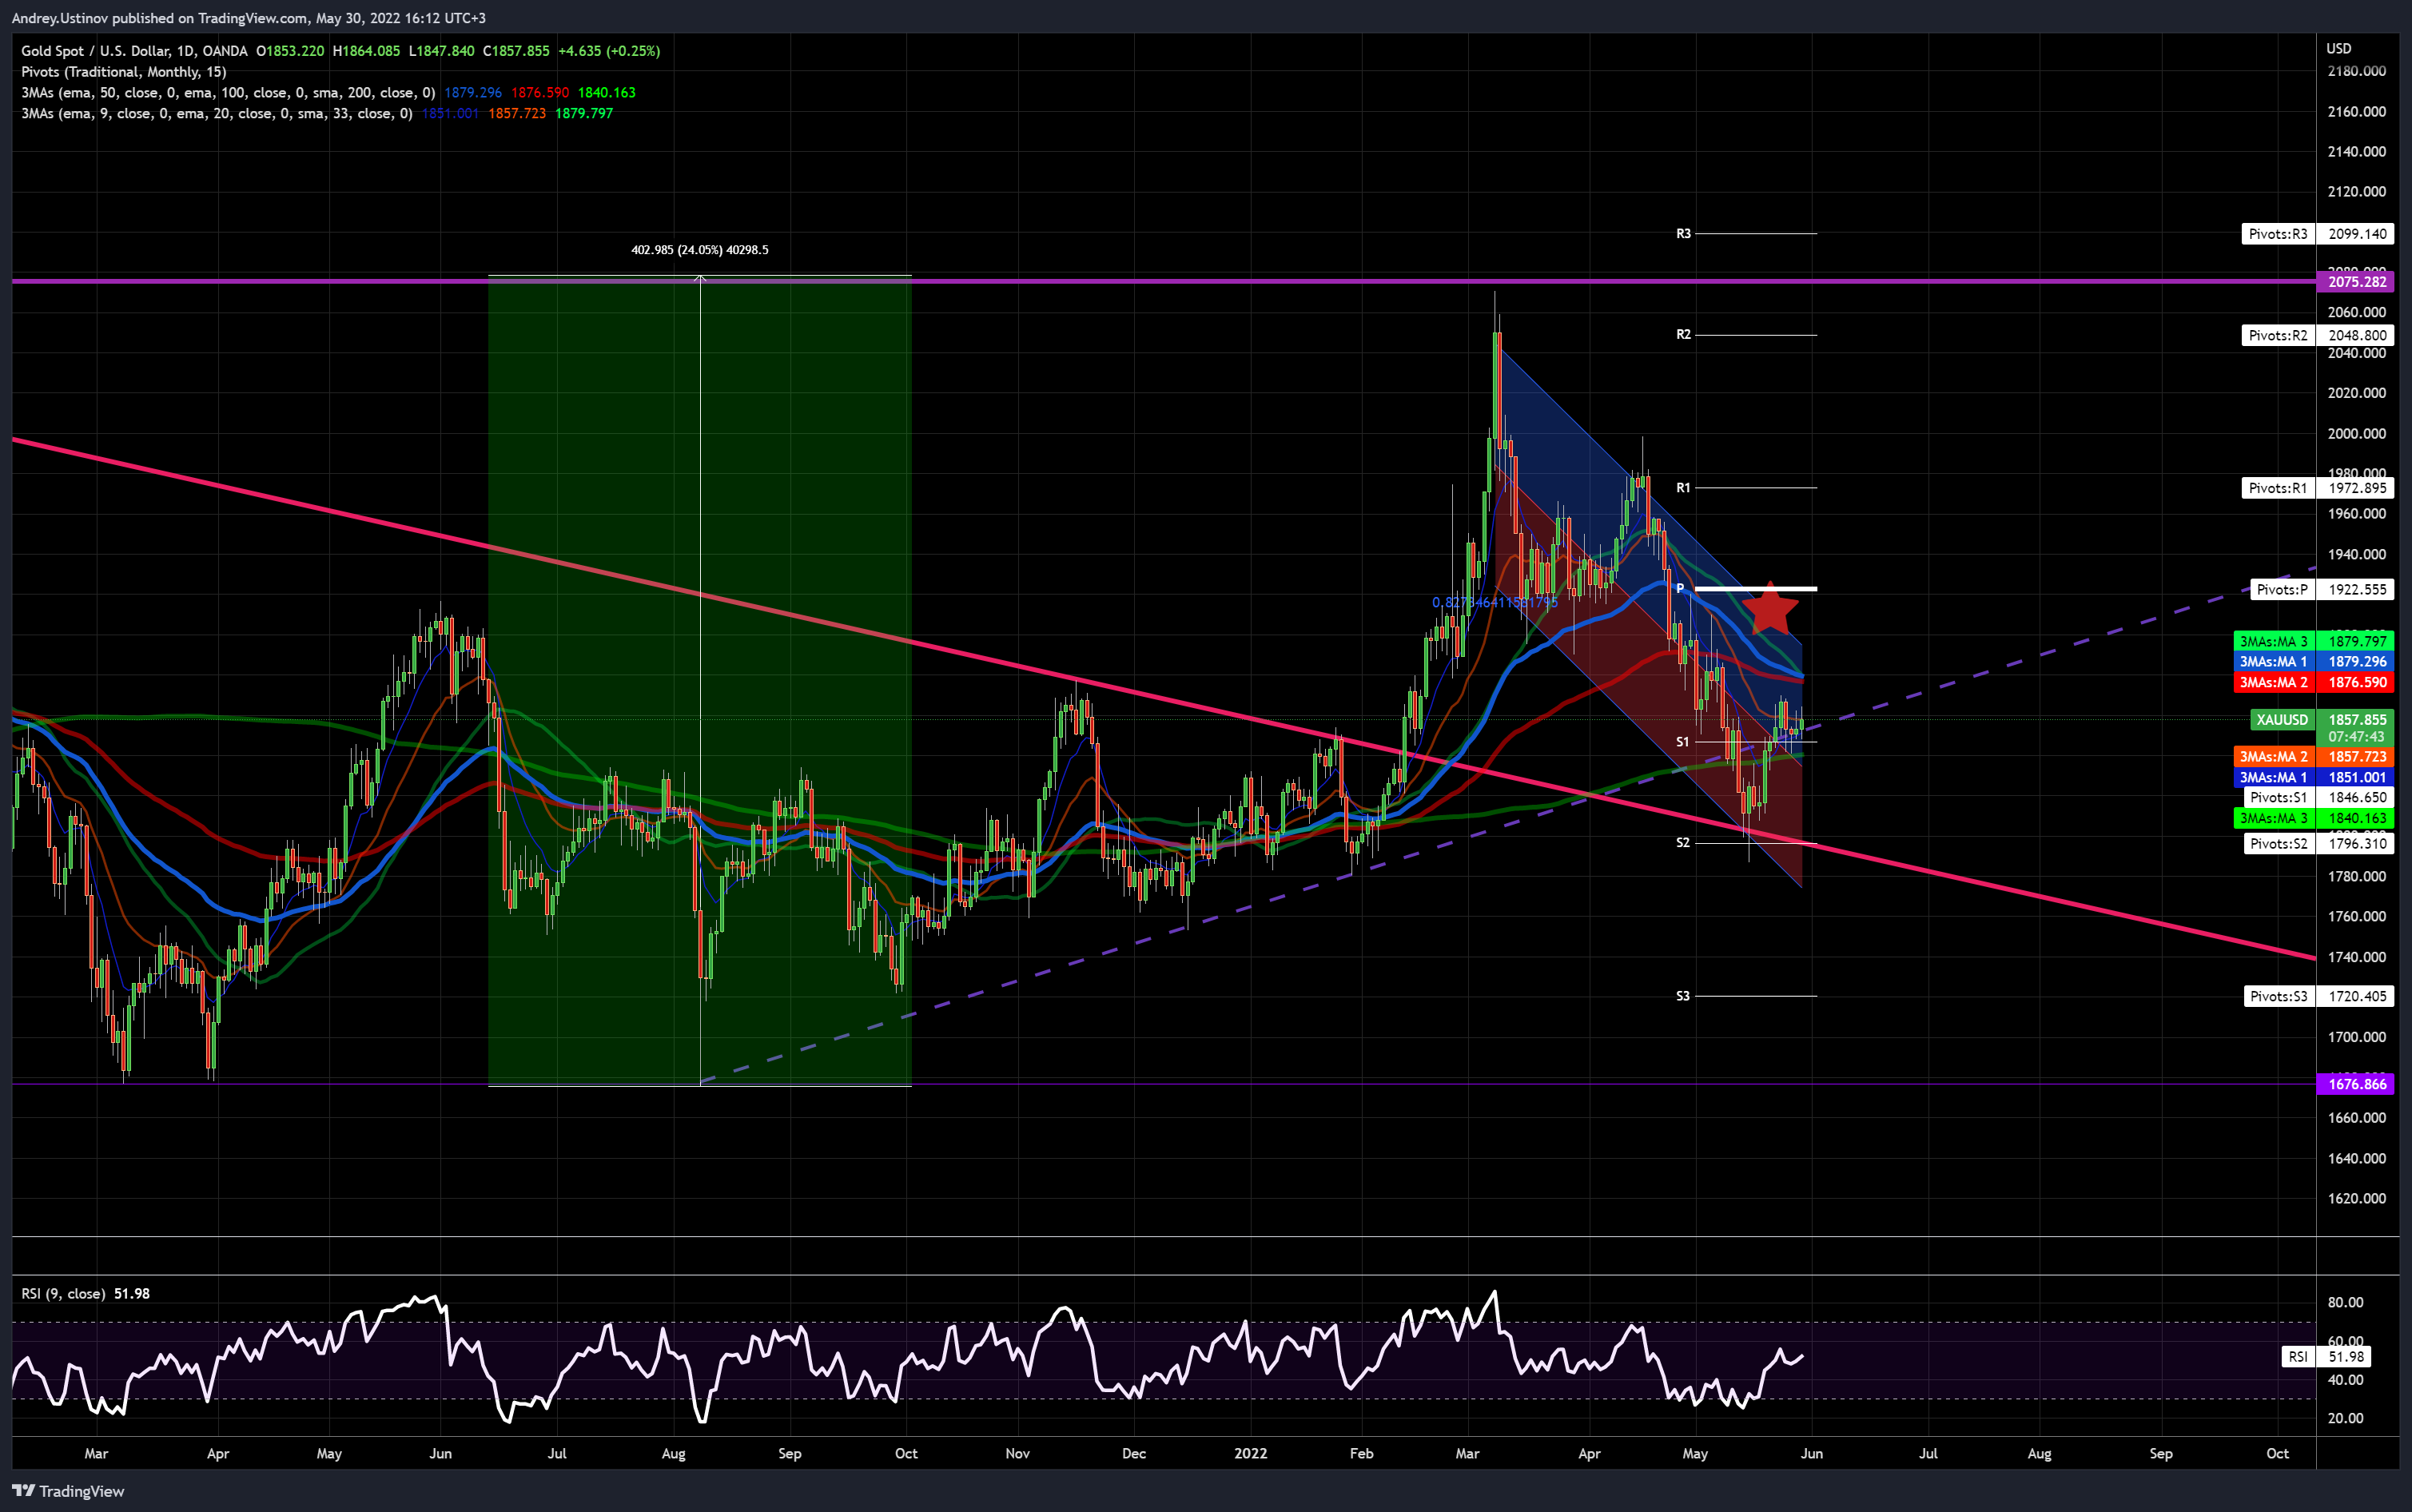This screenshot has height=1512, width=2412.
Task: Click the 20.00 RSI axis tick
Action: pos(2346,1419)
